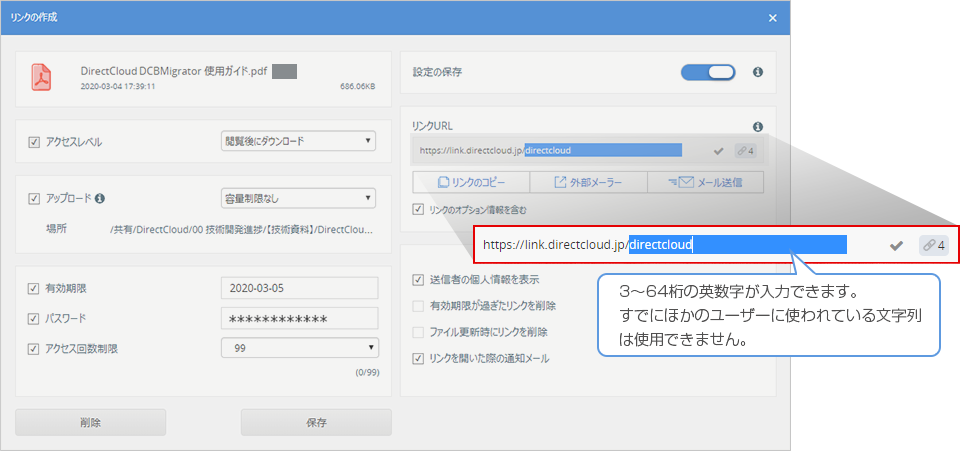Click the timestamp 2020-03-04 17:39:11

(x=118, y=87)
